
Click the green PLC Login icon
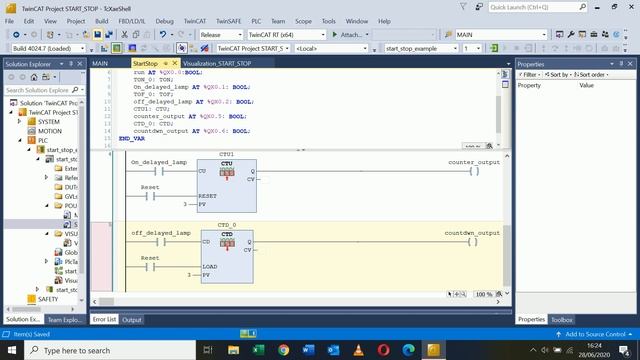click(494, 49)
